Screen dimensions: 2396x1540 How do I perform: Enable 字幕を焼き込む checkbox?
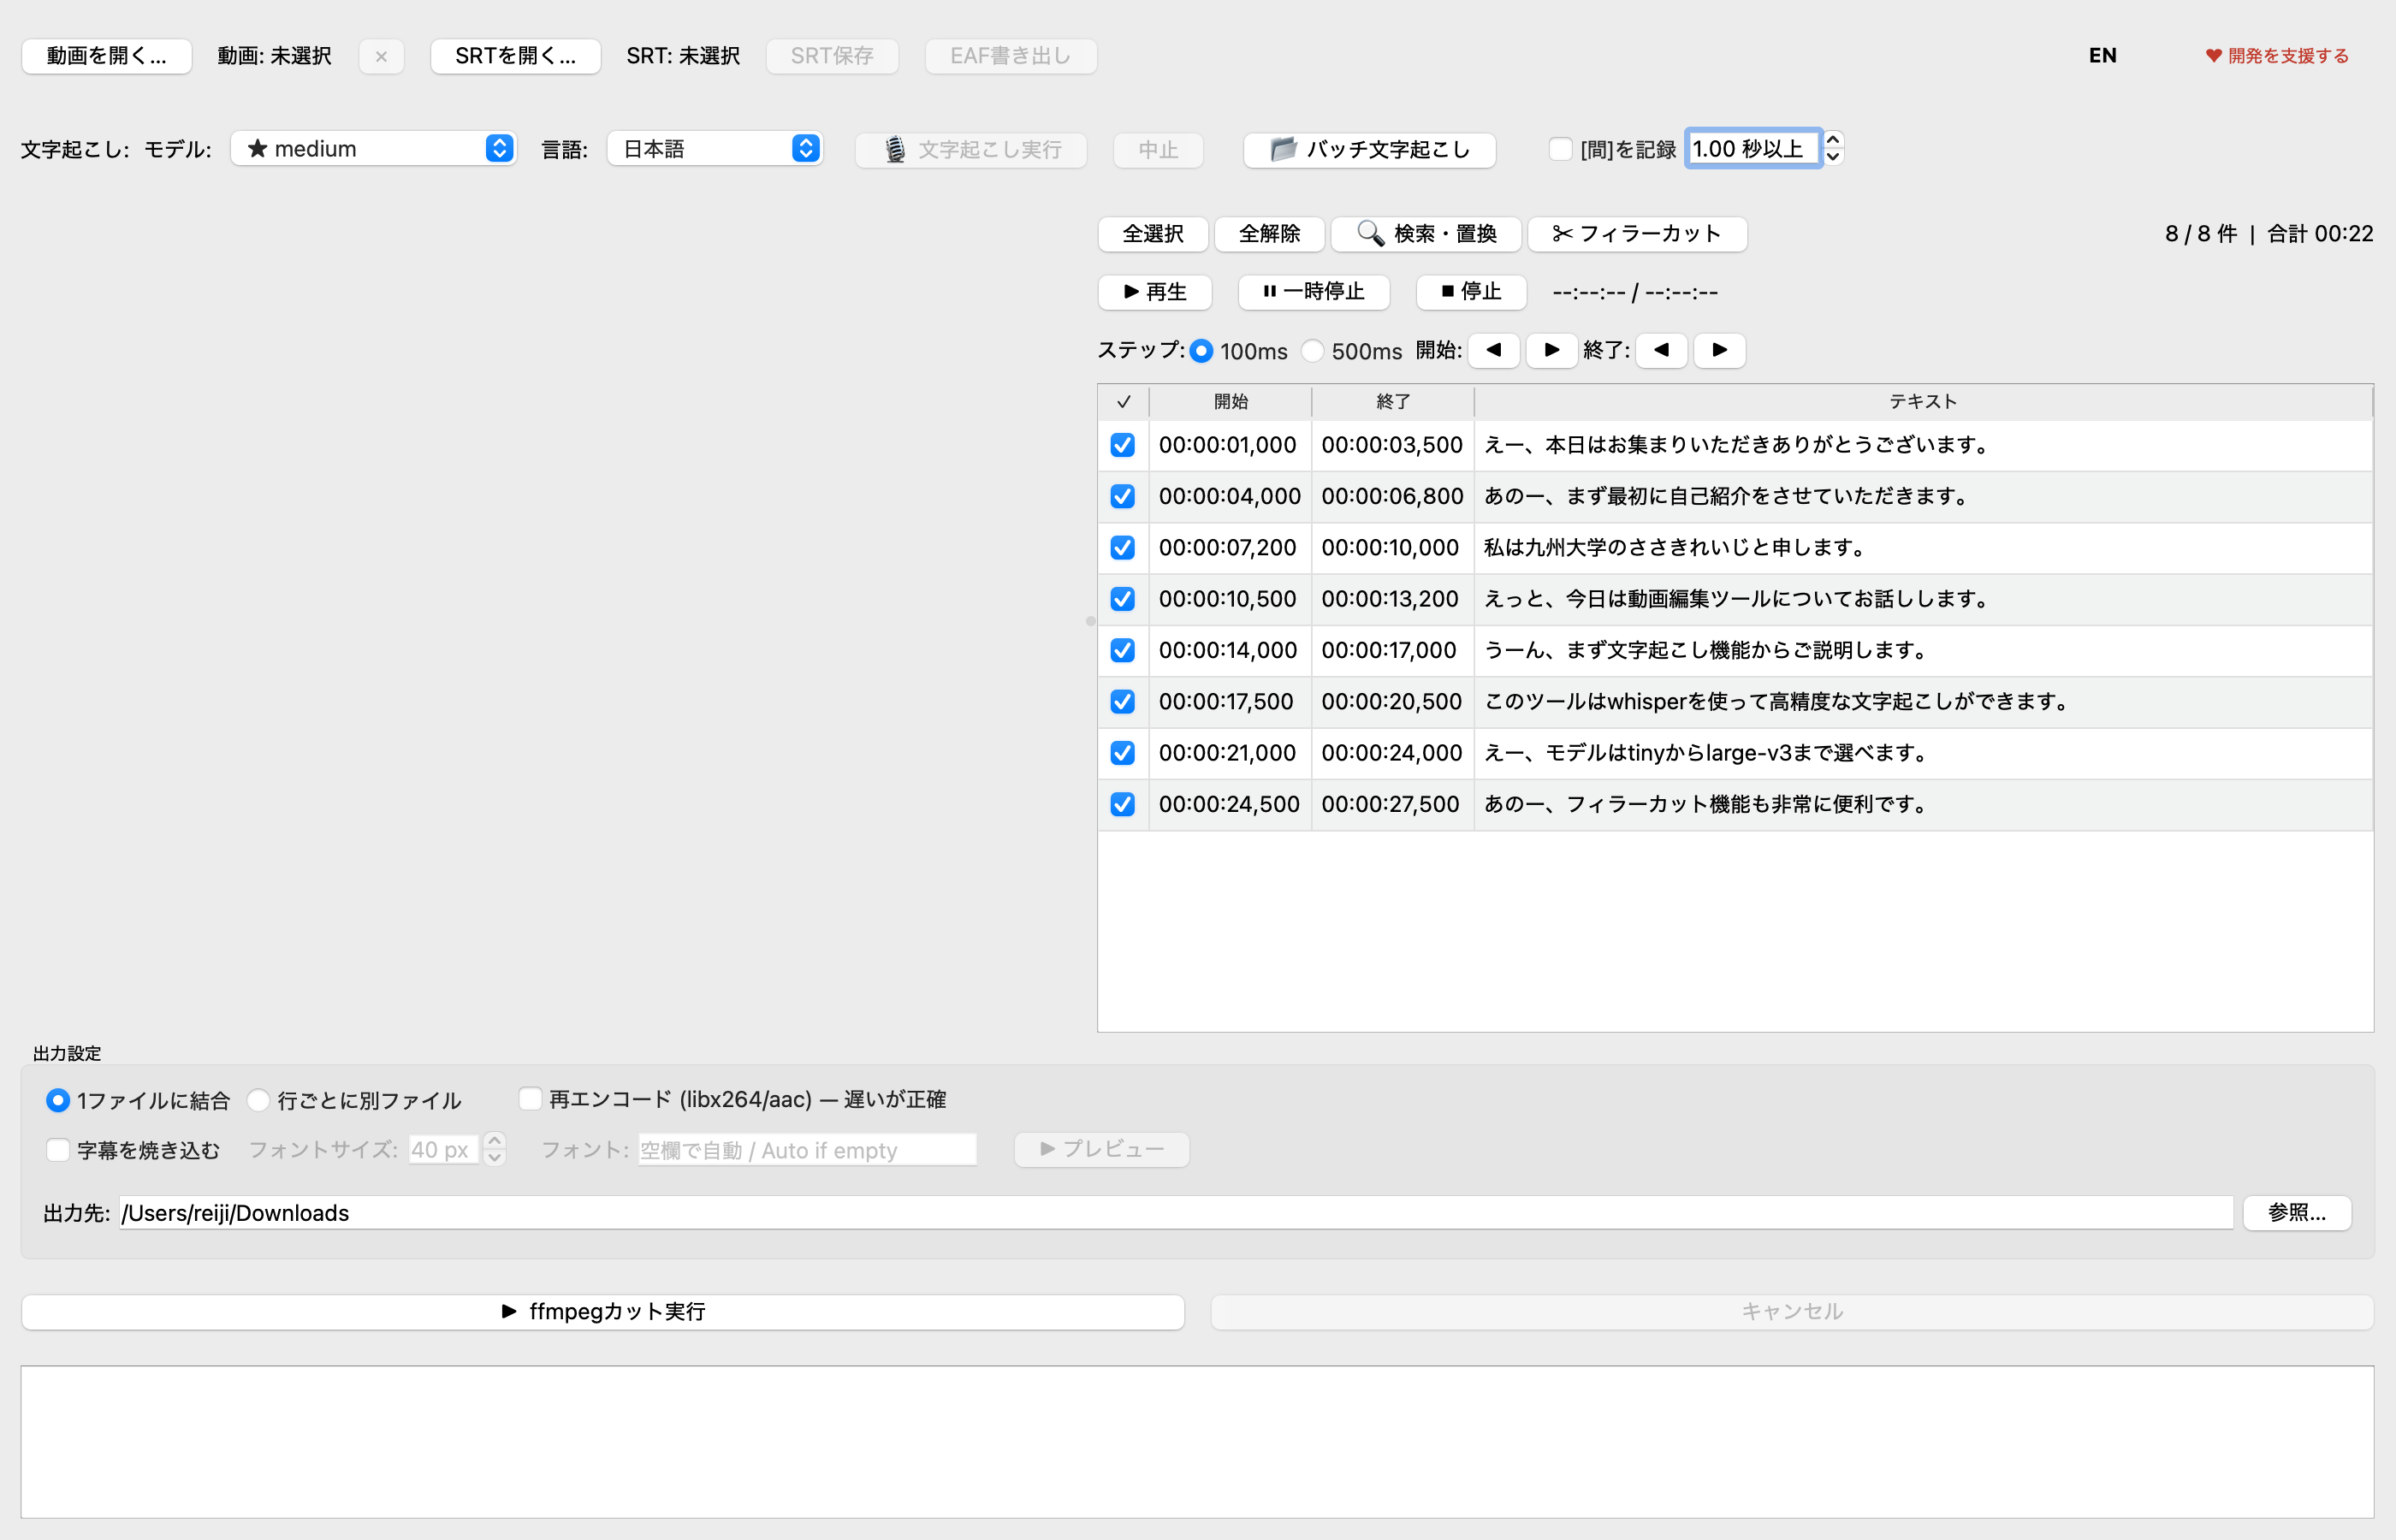58,1150
